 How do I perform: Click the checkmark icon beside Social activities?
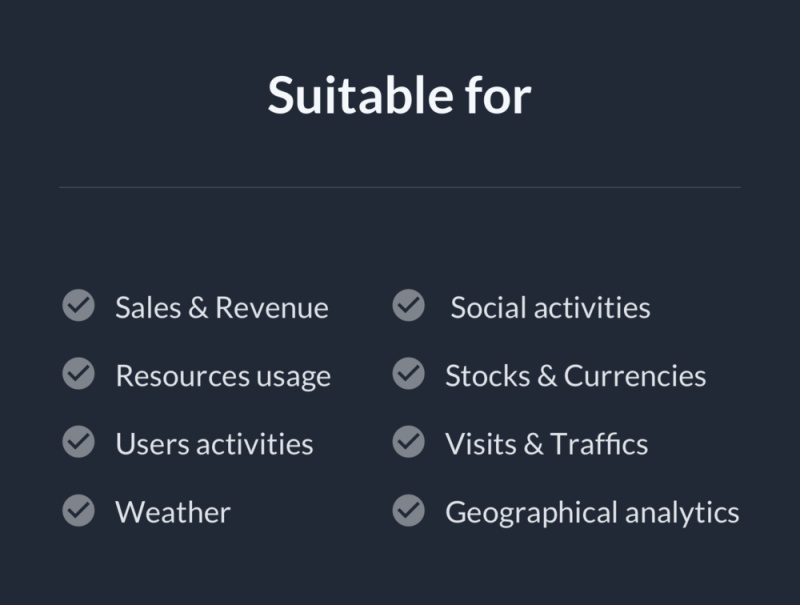click(x=408, y=306)
